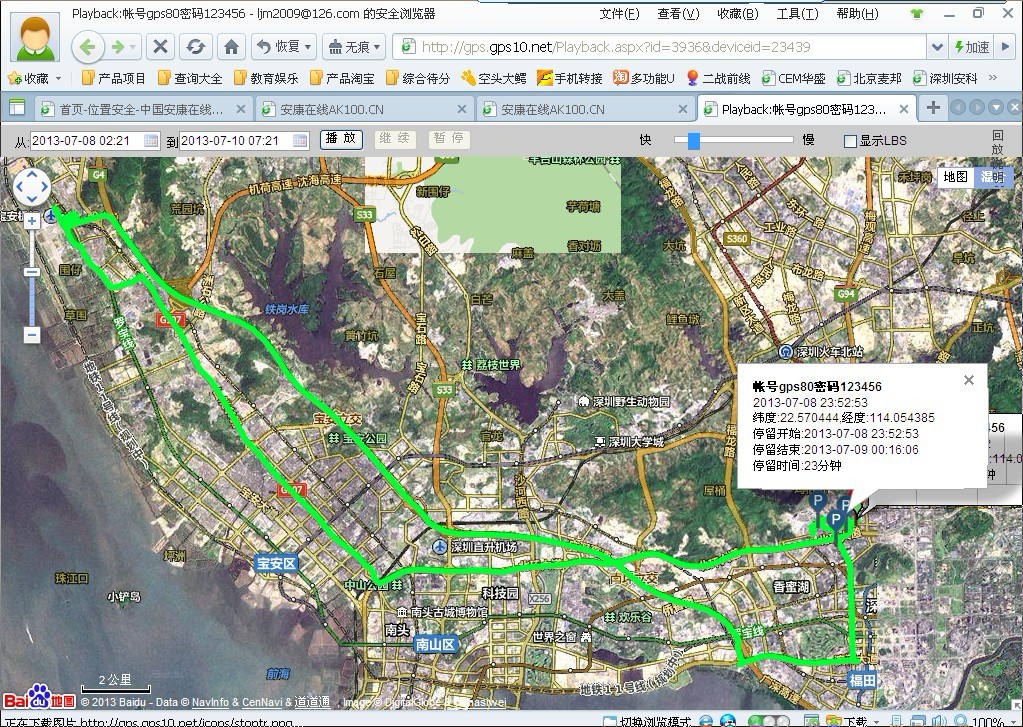Open the 二战前线 bookmark
The width and height of the screenshot is (1023, 727).
tap(718, 78)
